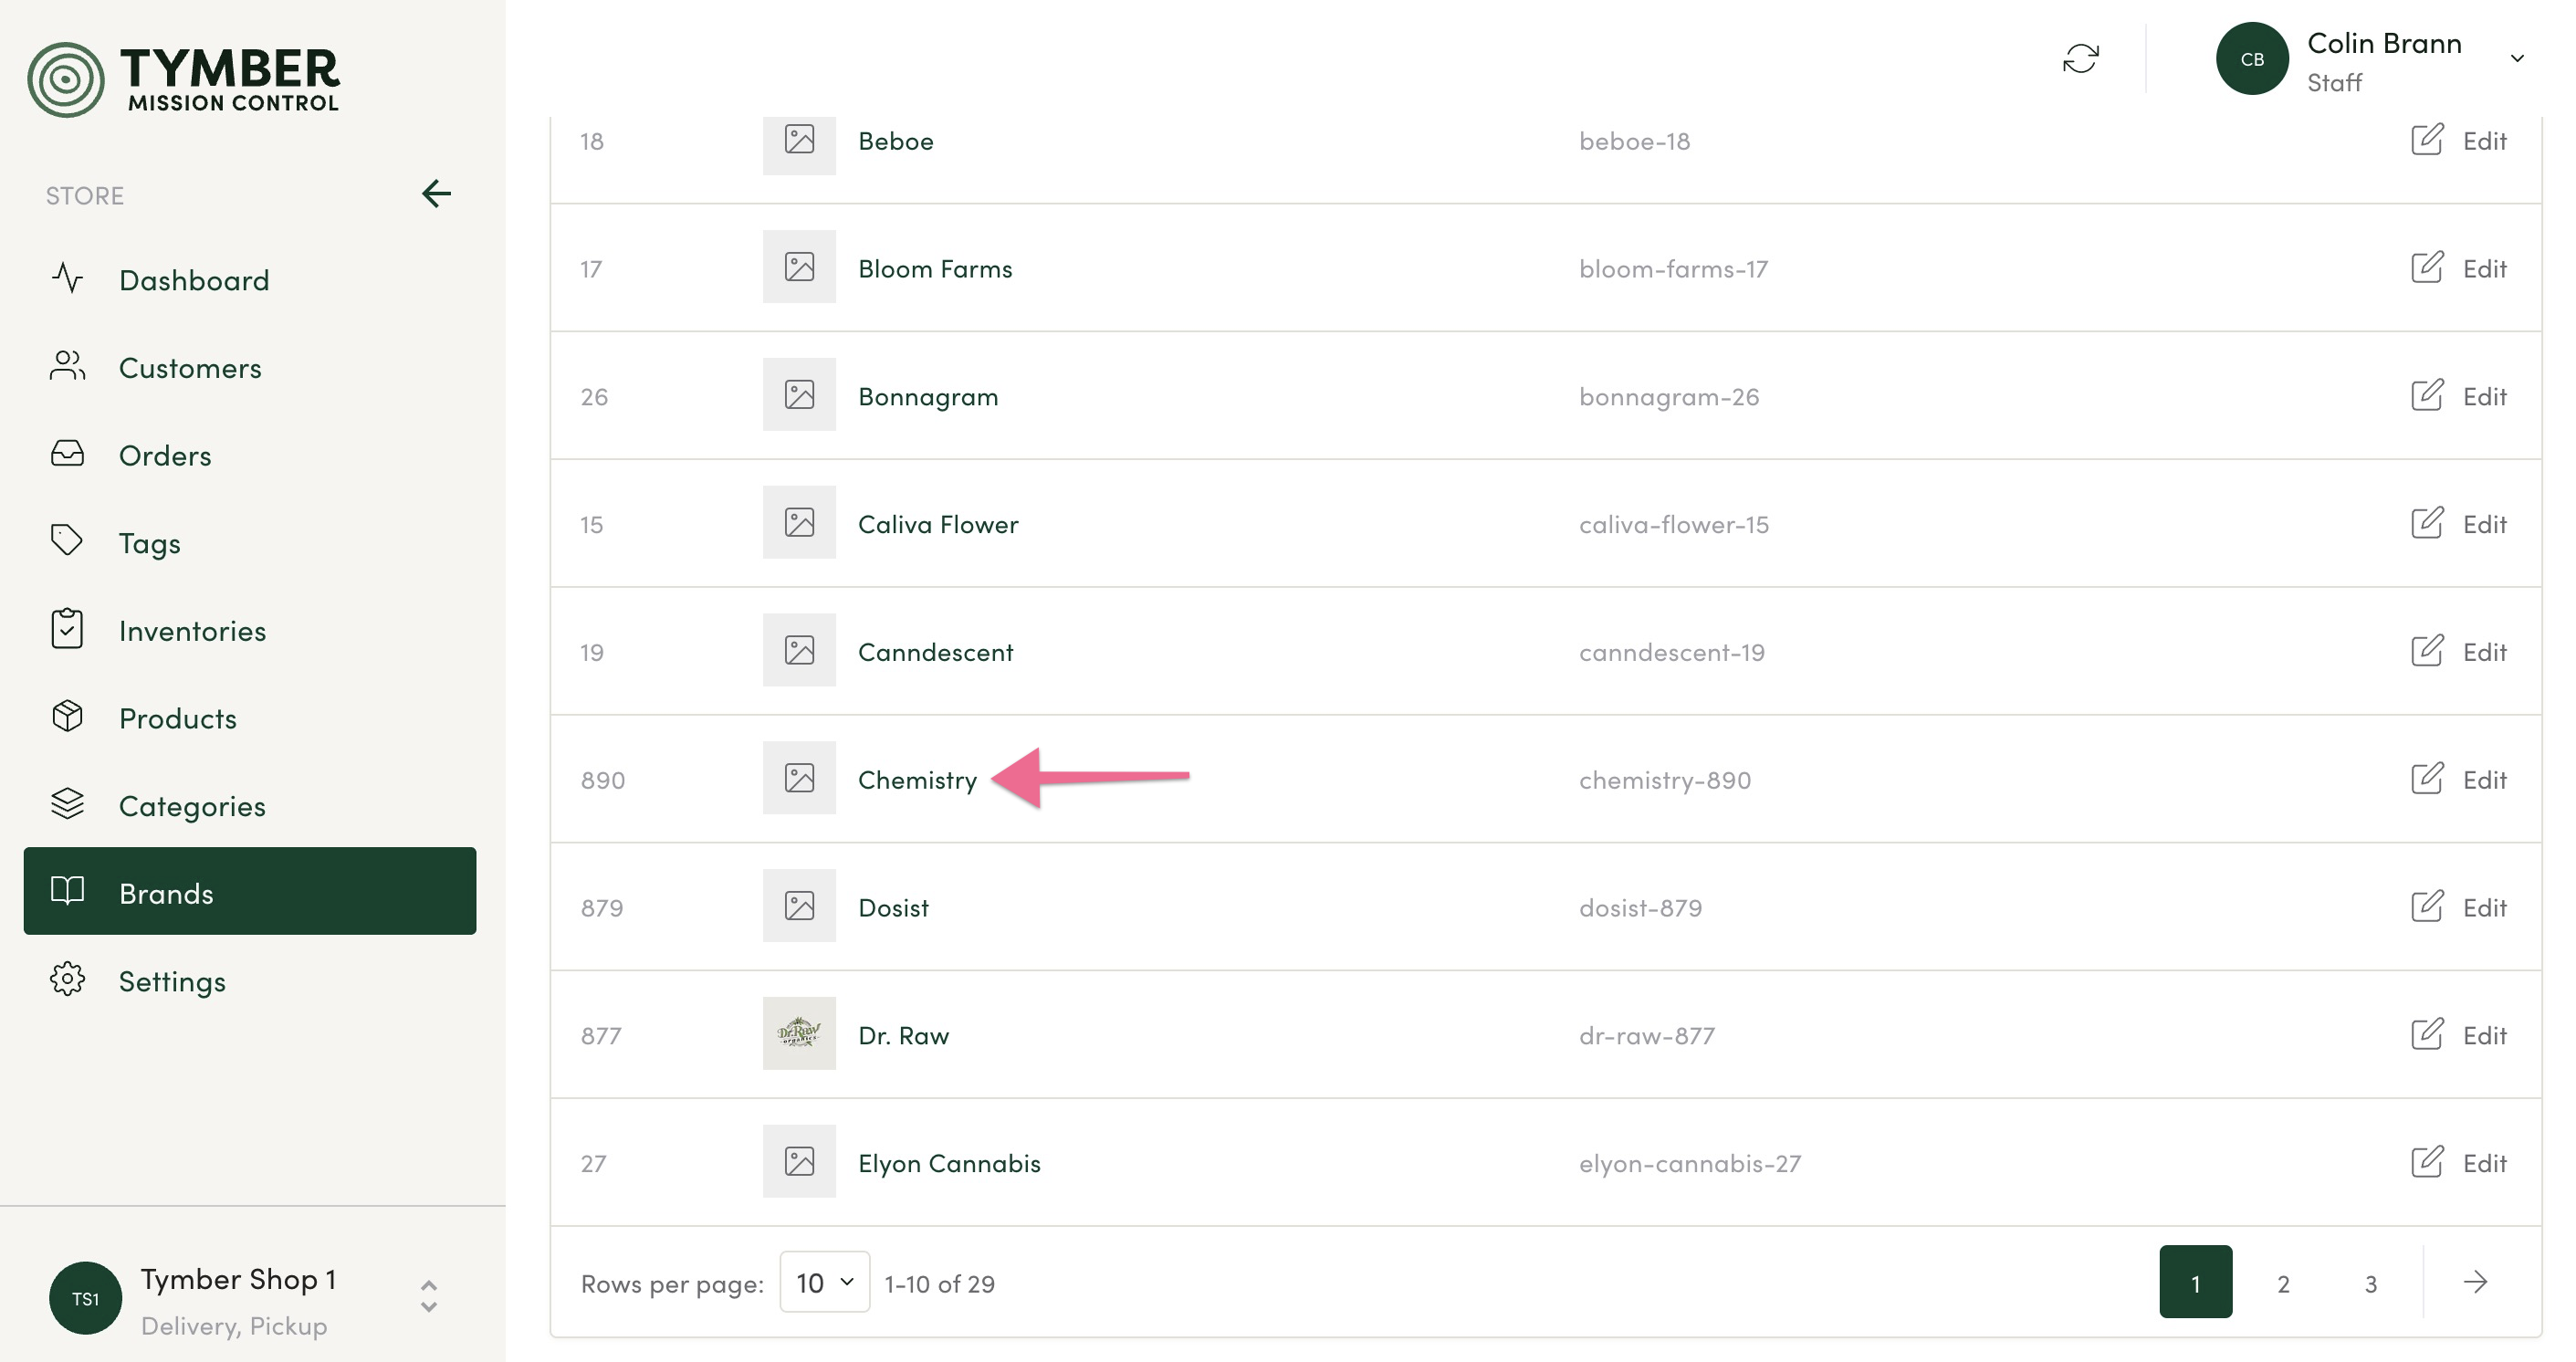Go to page 2 of brands
Screen dimensions: 2576x1362
coord(2283,1283)
